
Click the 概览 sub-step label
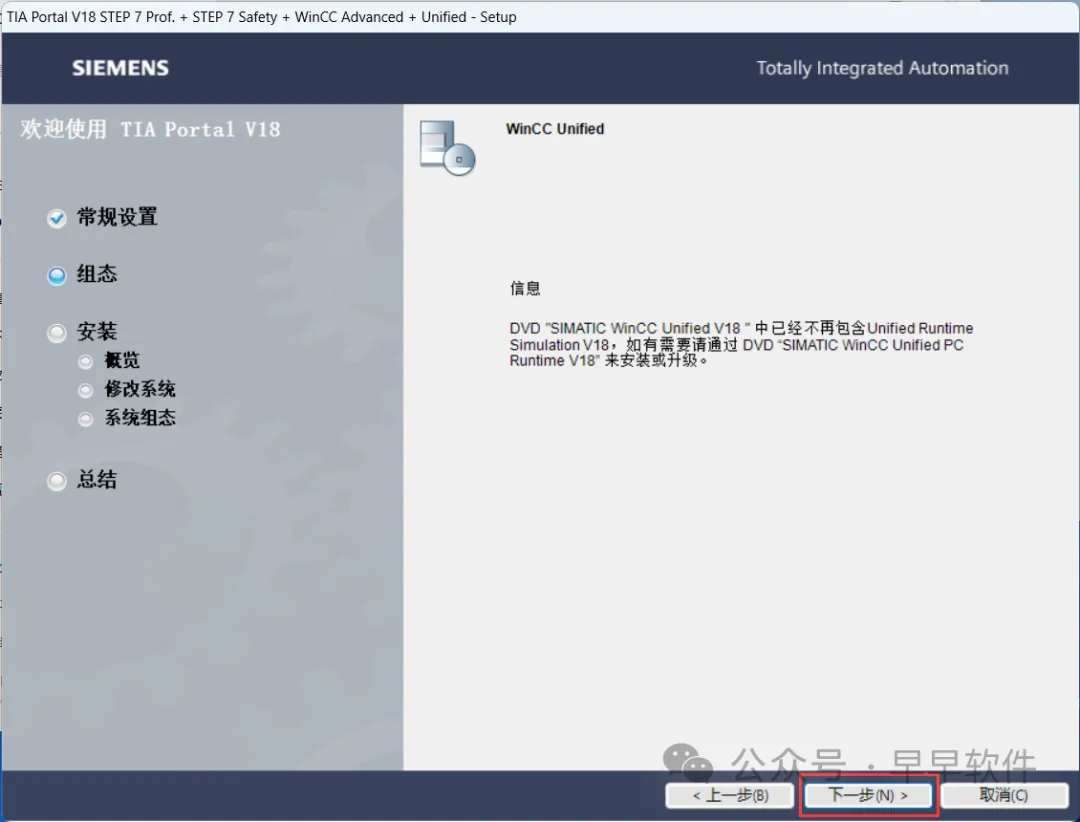pos(122,360)
